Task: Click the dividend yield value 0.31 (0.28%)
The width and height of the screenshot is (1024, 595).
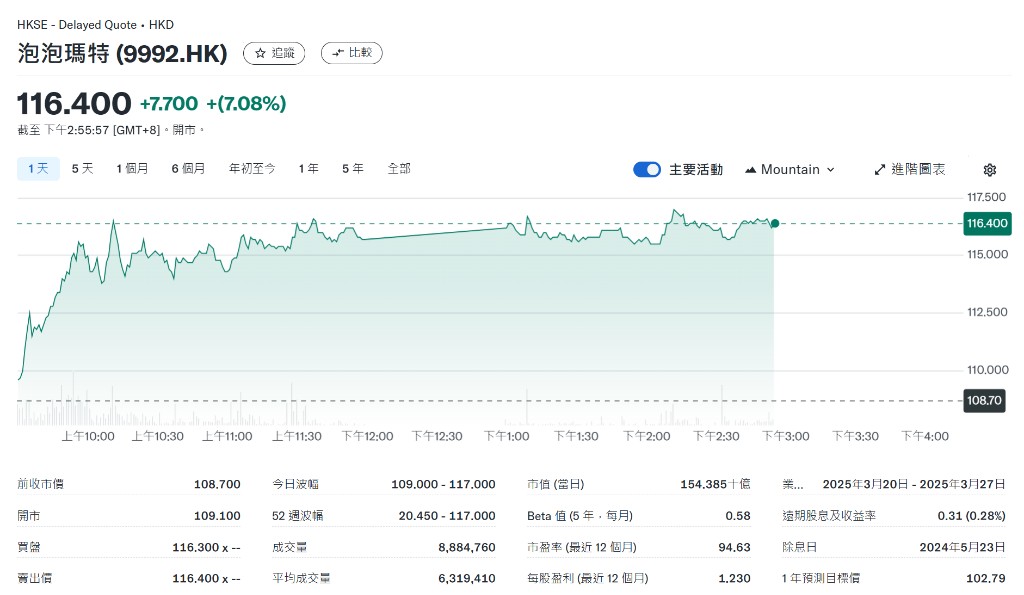Action: point(972,515)
